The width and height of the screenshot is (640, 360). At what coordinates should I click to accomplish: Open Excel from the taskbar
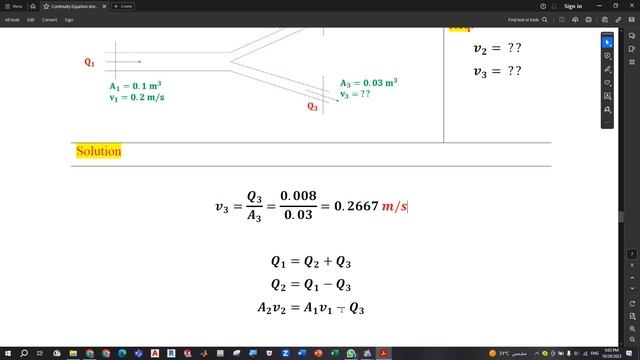(334, 353)
